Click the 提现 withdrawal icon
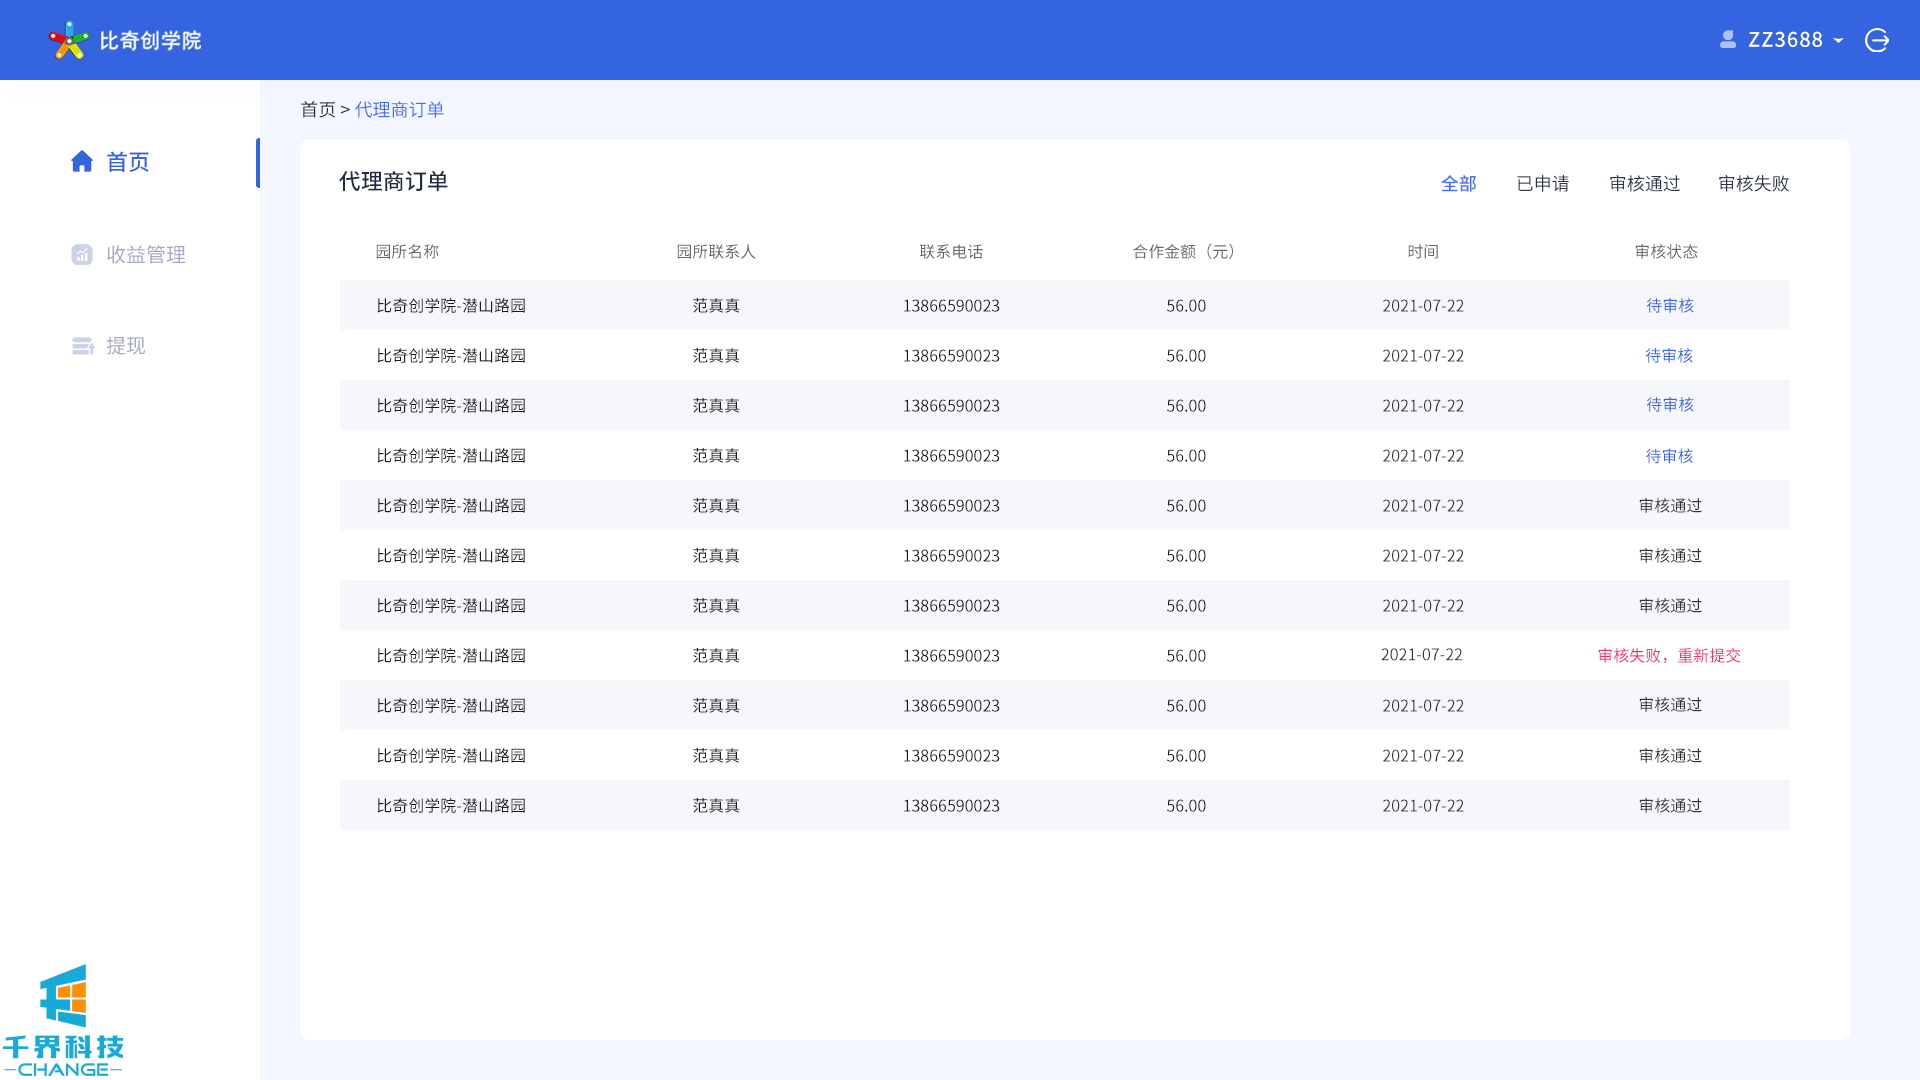1920x1080 pixels. [x=82, y=346]
